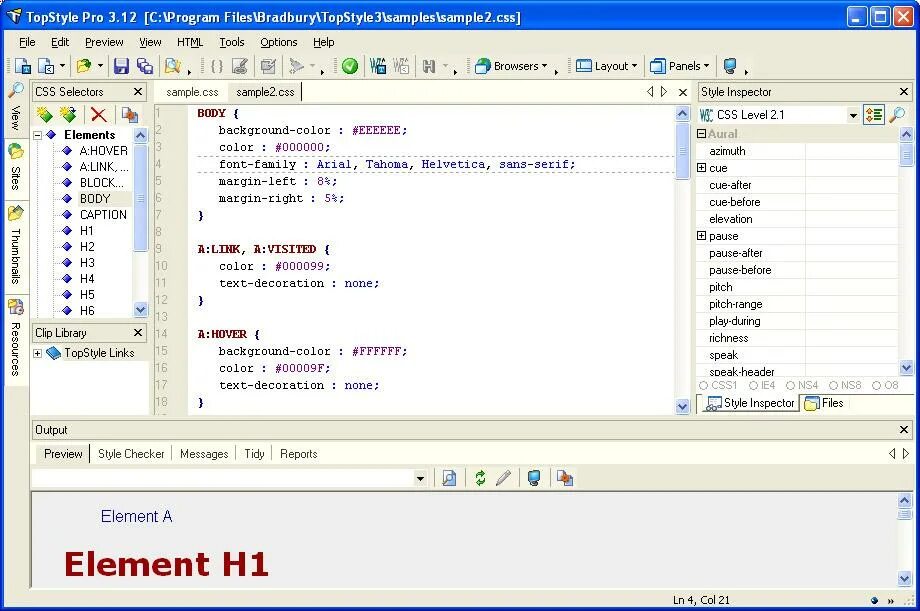
Task: Expand the TopStyle Links clip library node
Action: point(38,353)
